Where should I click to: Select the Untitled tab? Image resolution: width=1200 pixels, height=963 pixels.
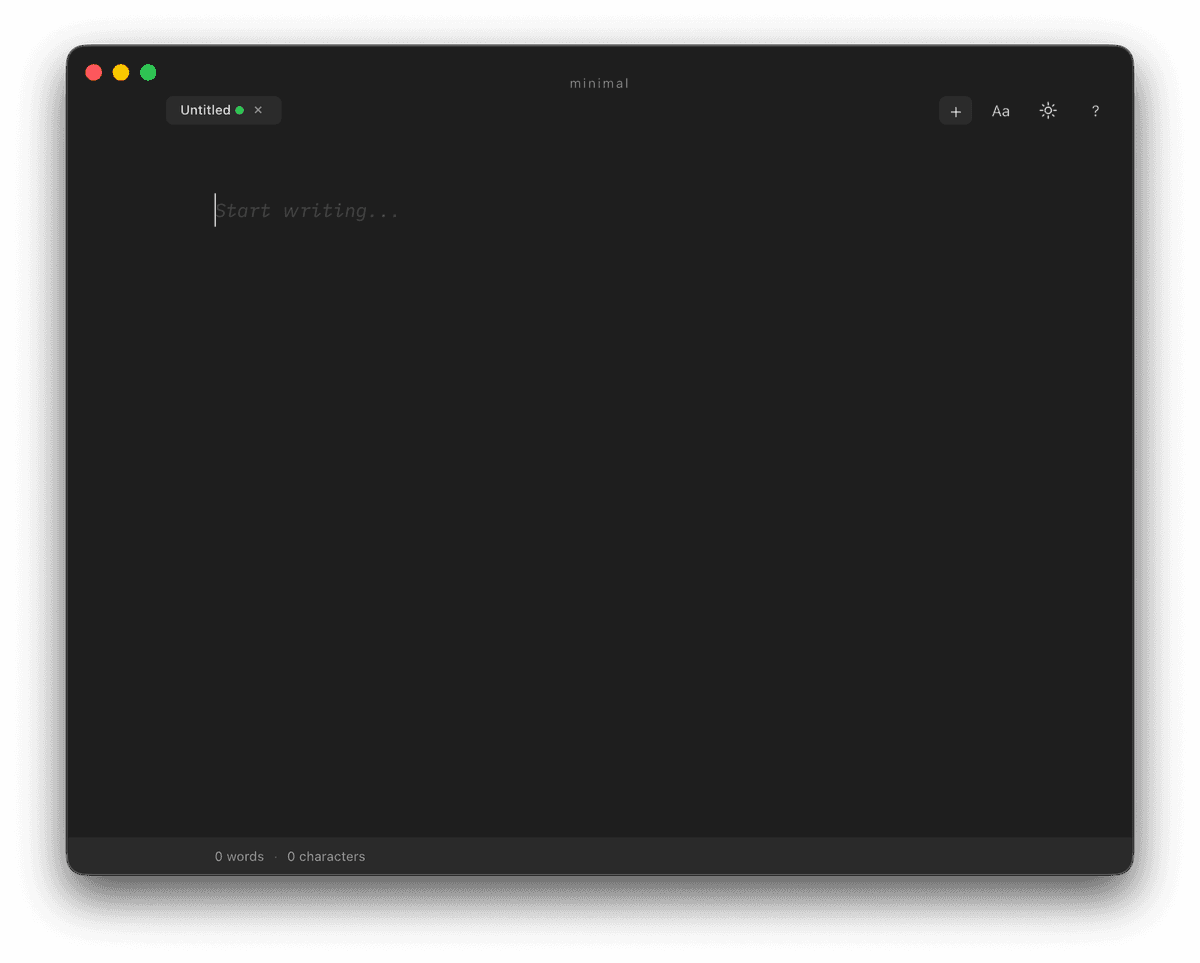(x=206, y=110)
